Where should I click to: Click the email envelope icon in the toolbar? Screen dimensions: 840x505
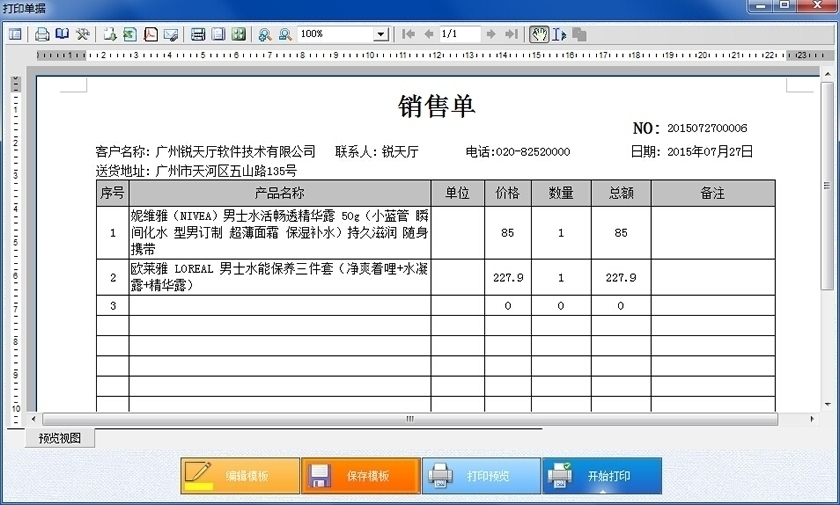point(171,34)
